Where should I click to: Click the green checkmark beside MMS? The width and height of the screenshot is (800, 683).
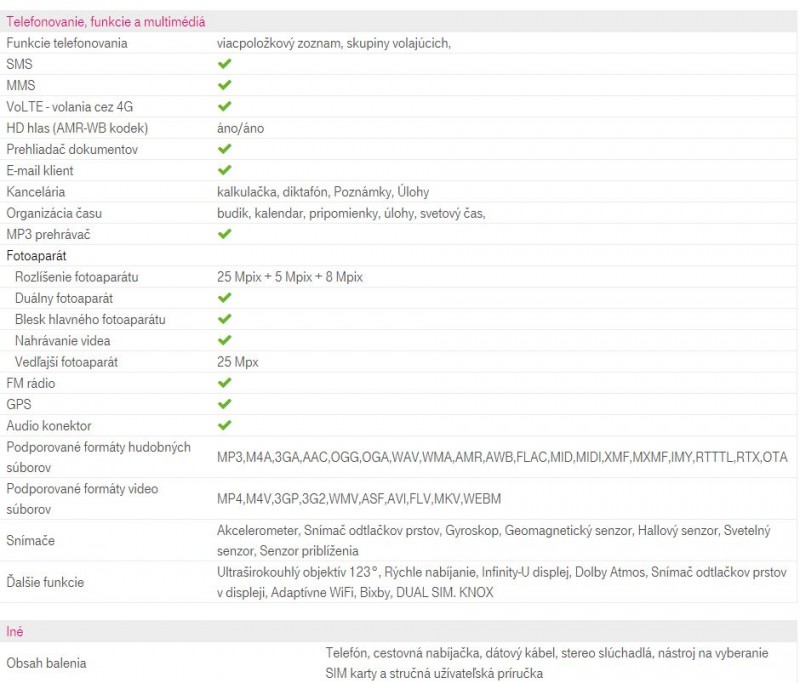pos(224,85)
